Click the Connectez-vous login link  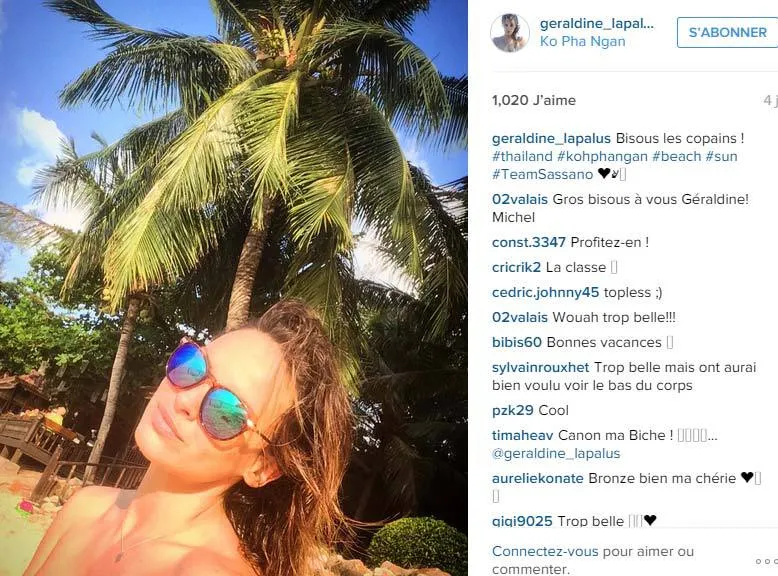click(546, 551)
